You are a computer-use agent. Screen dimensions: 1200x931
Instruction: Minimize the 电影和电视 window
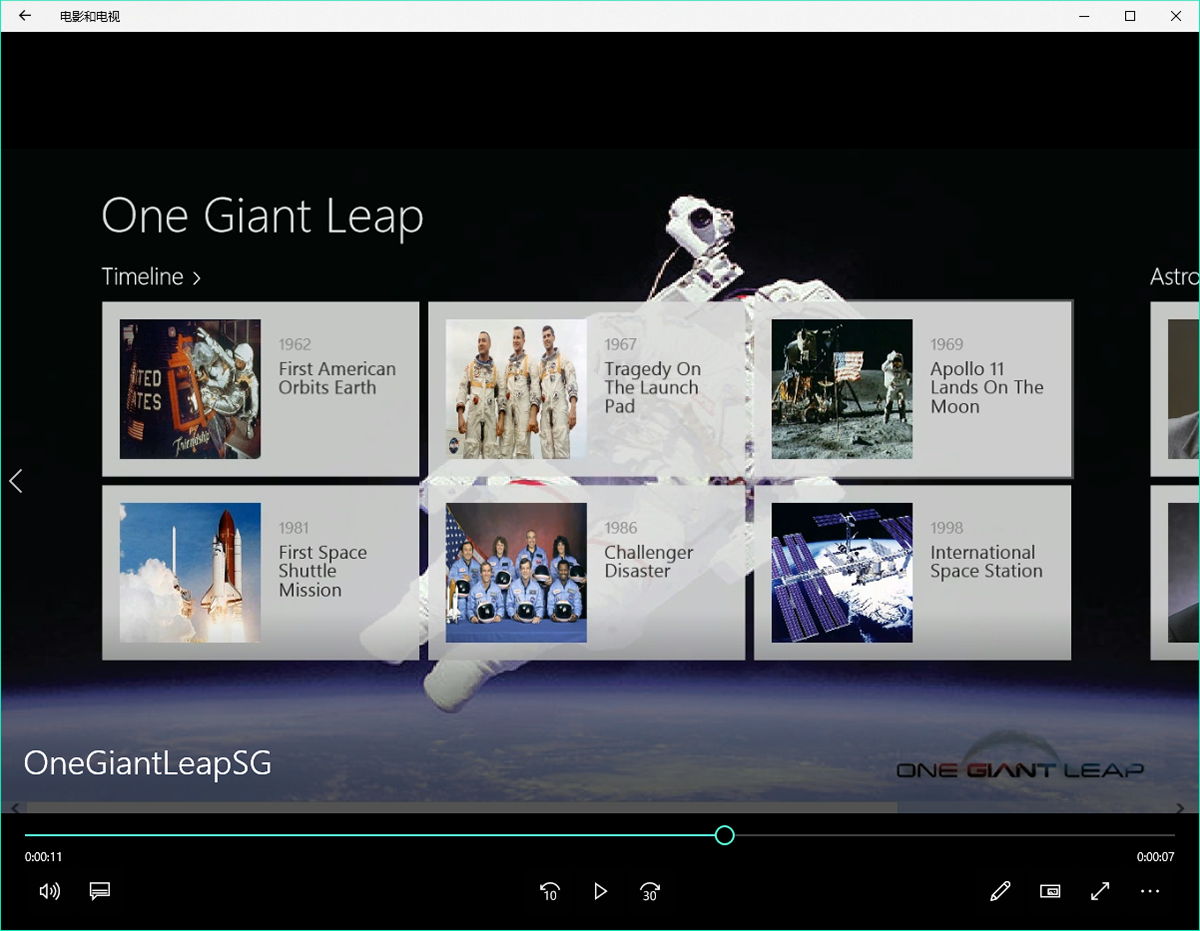[x=1085, y=16]
